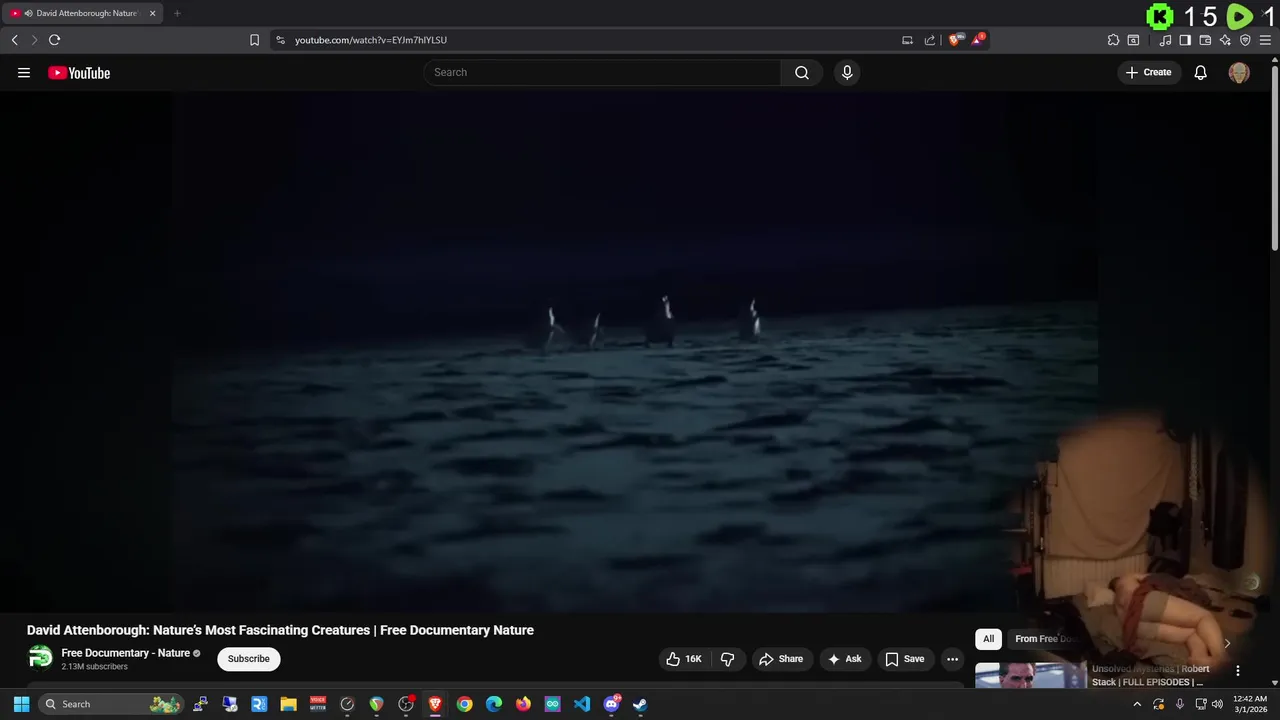Open the Brave VPN shield icon
Viewport: 1280px width, 720px height.
pyautogui.click(x=1245, y=40)
